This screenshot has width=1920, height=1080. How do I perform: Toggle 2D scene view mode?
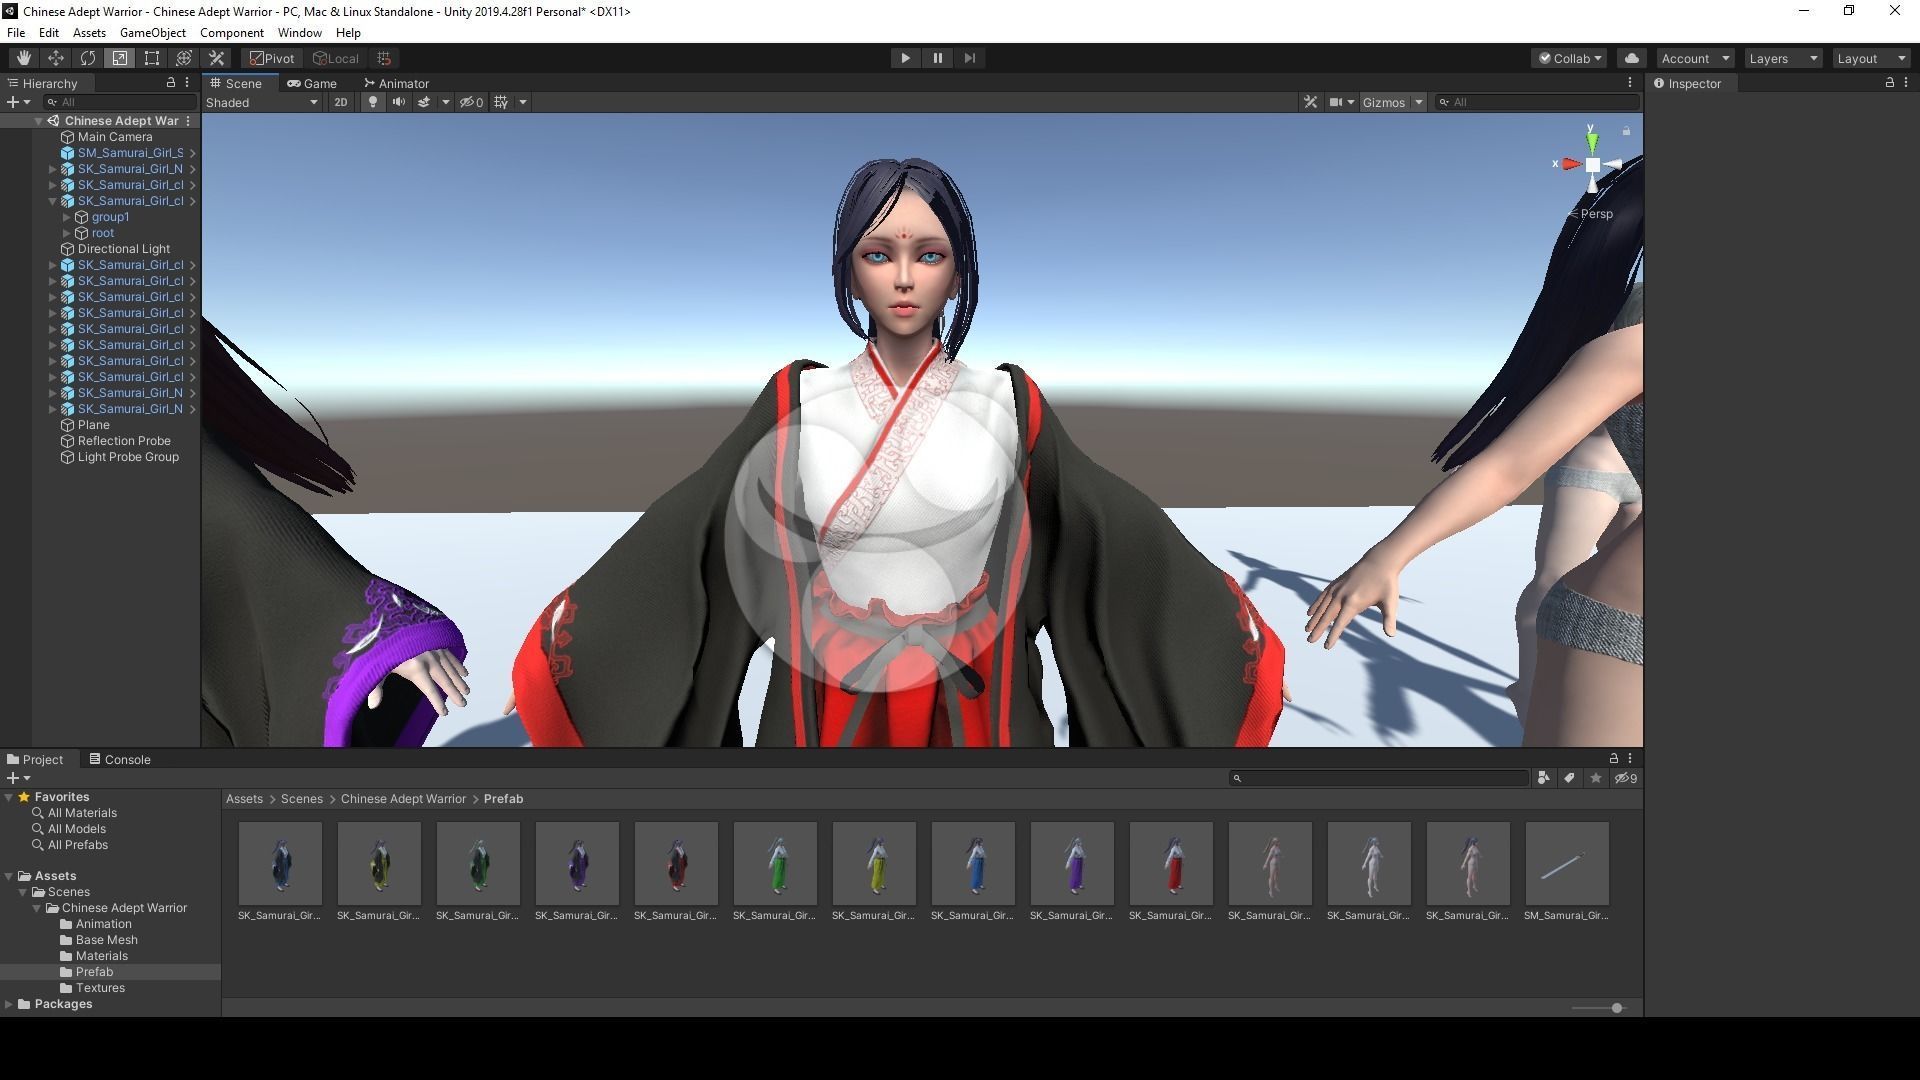pyautogui.click(x=341, y=102)
